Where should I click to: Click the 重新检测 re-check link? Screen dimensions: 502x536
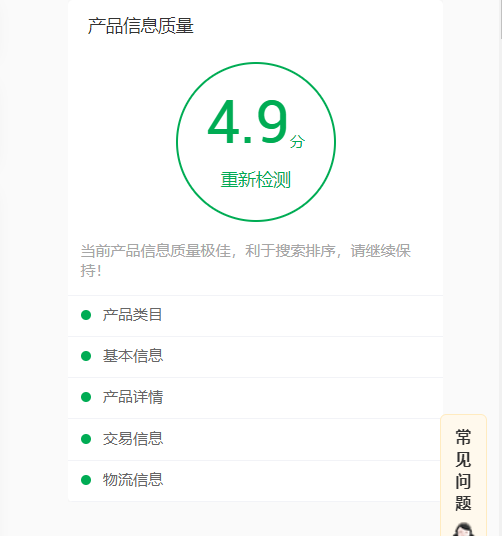(256, 180)
